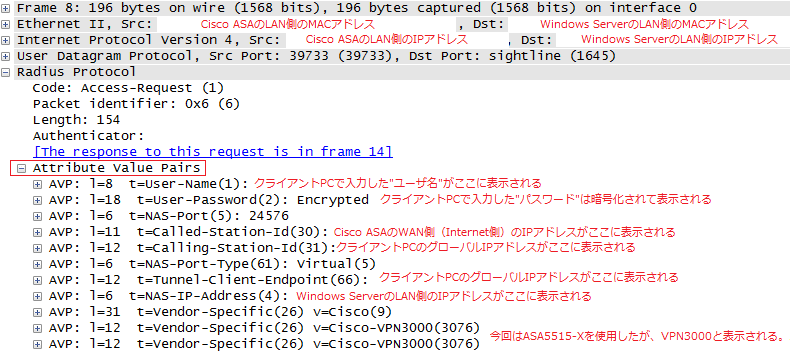
Task: Expand the NAS-IP-Address(4) AVP
Action: (x=37, y=295)
